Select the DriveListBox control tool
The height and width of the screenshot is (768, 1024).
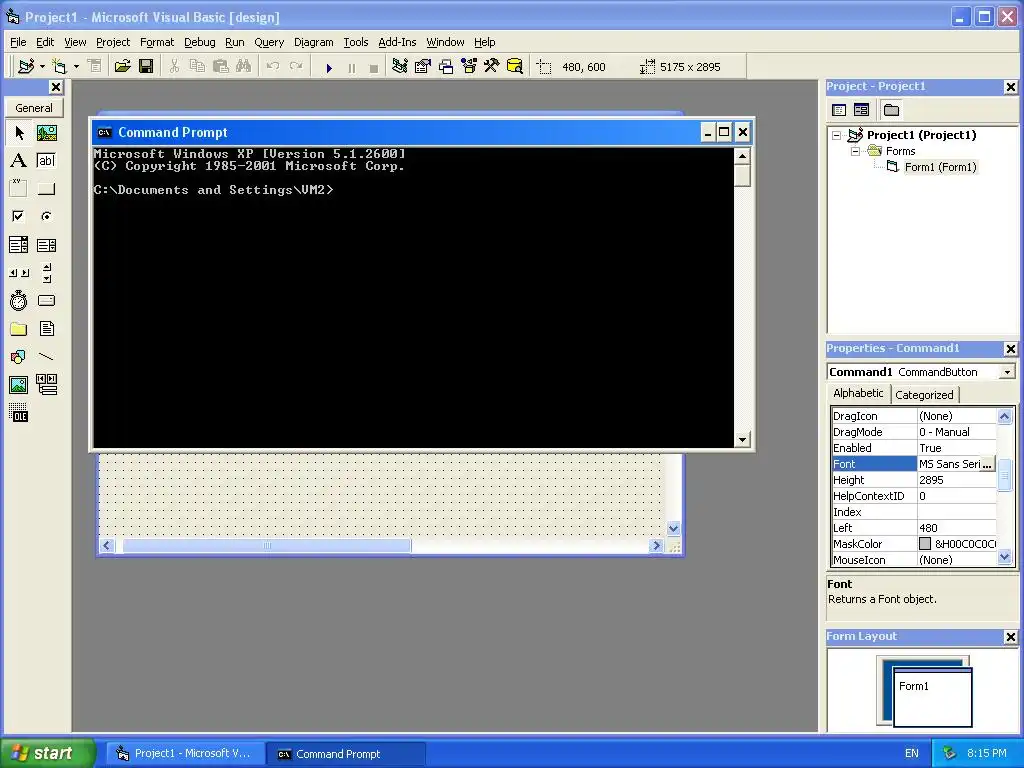pyautogui.click(x=46, y=300)
